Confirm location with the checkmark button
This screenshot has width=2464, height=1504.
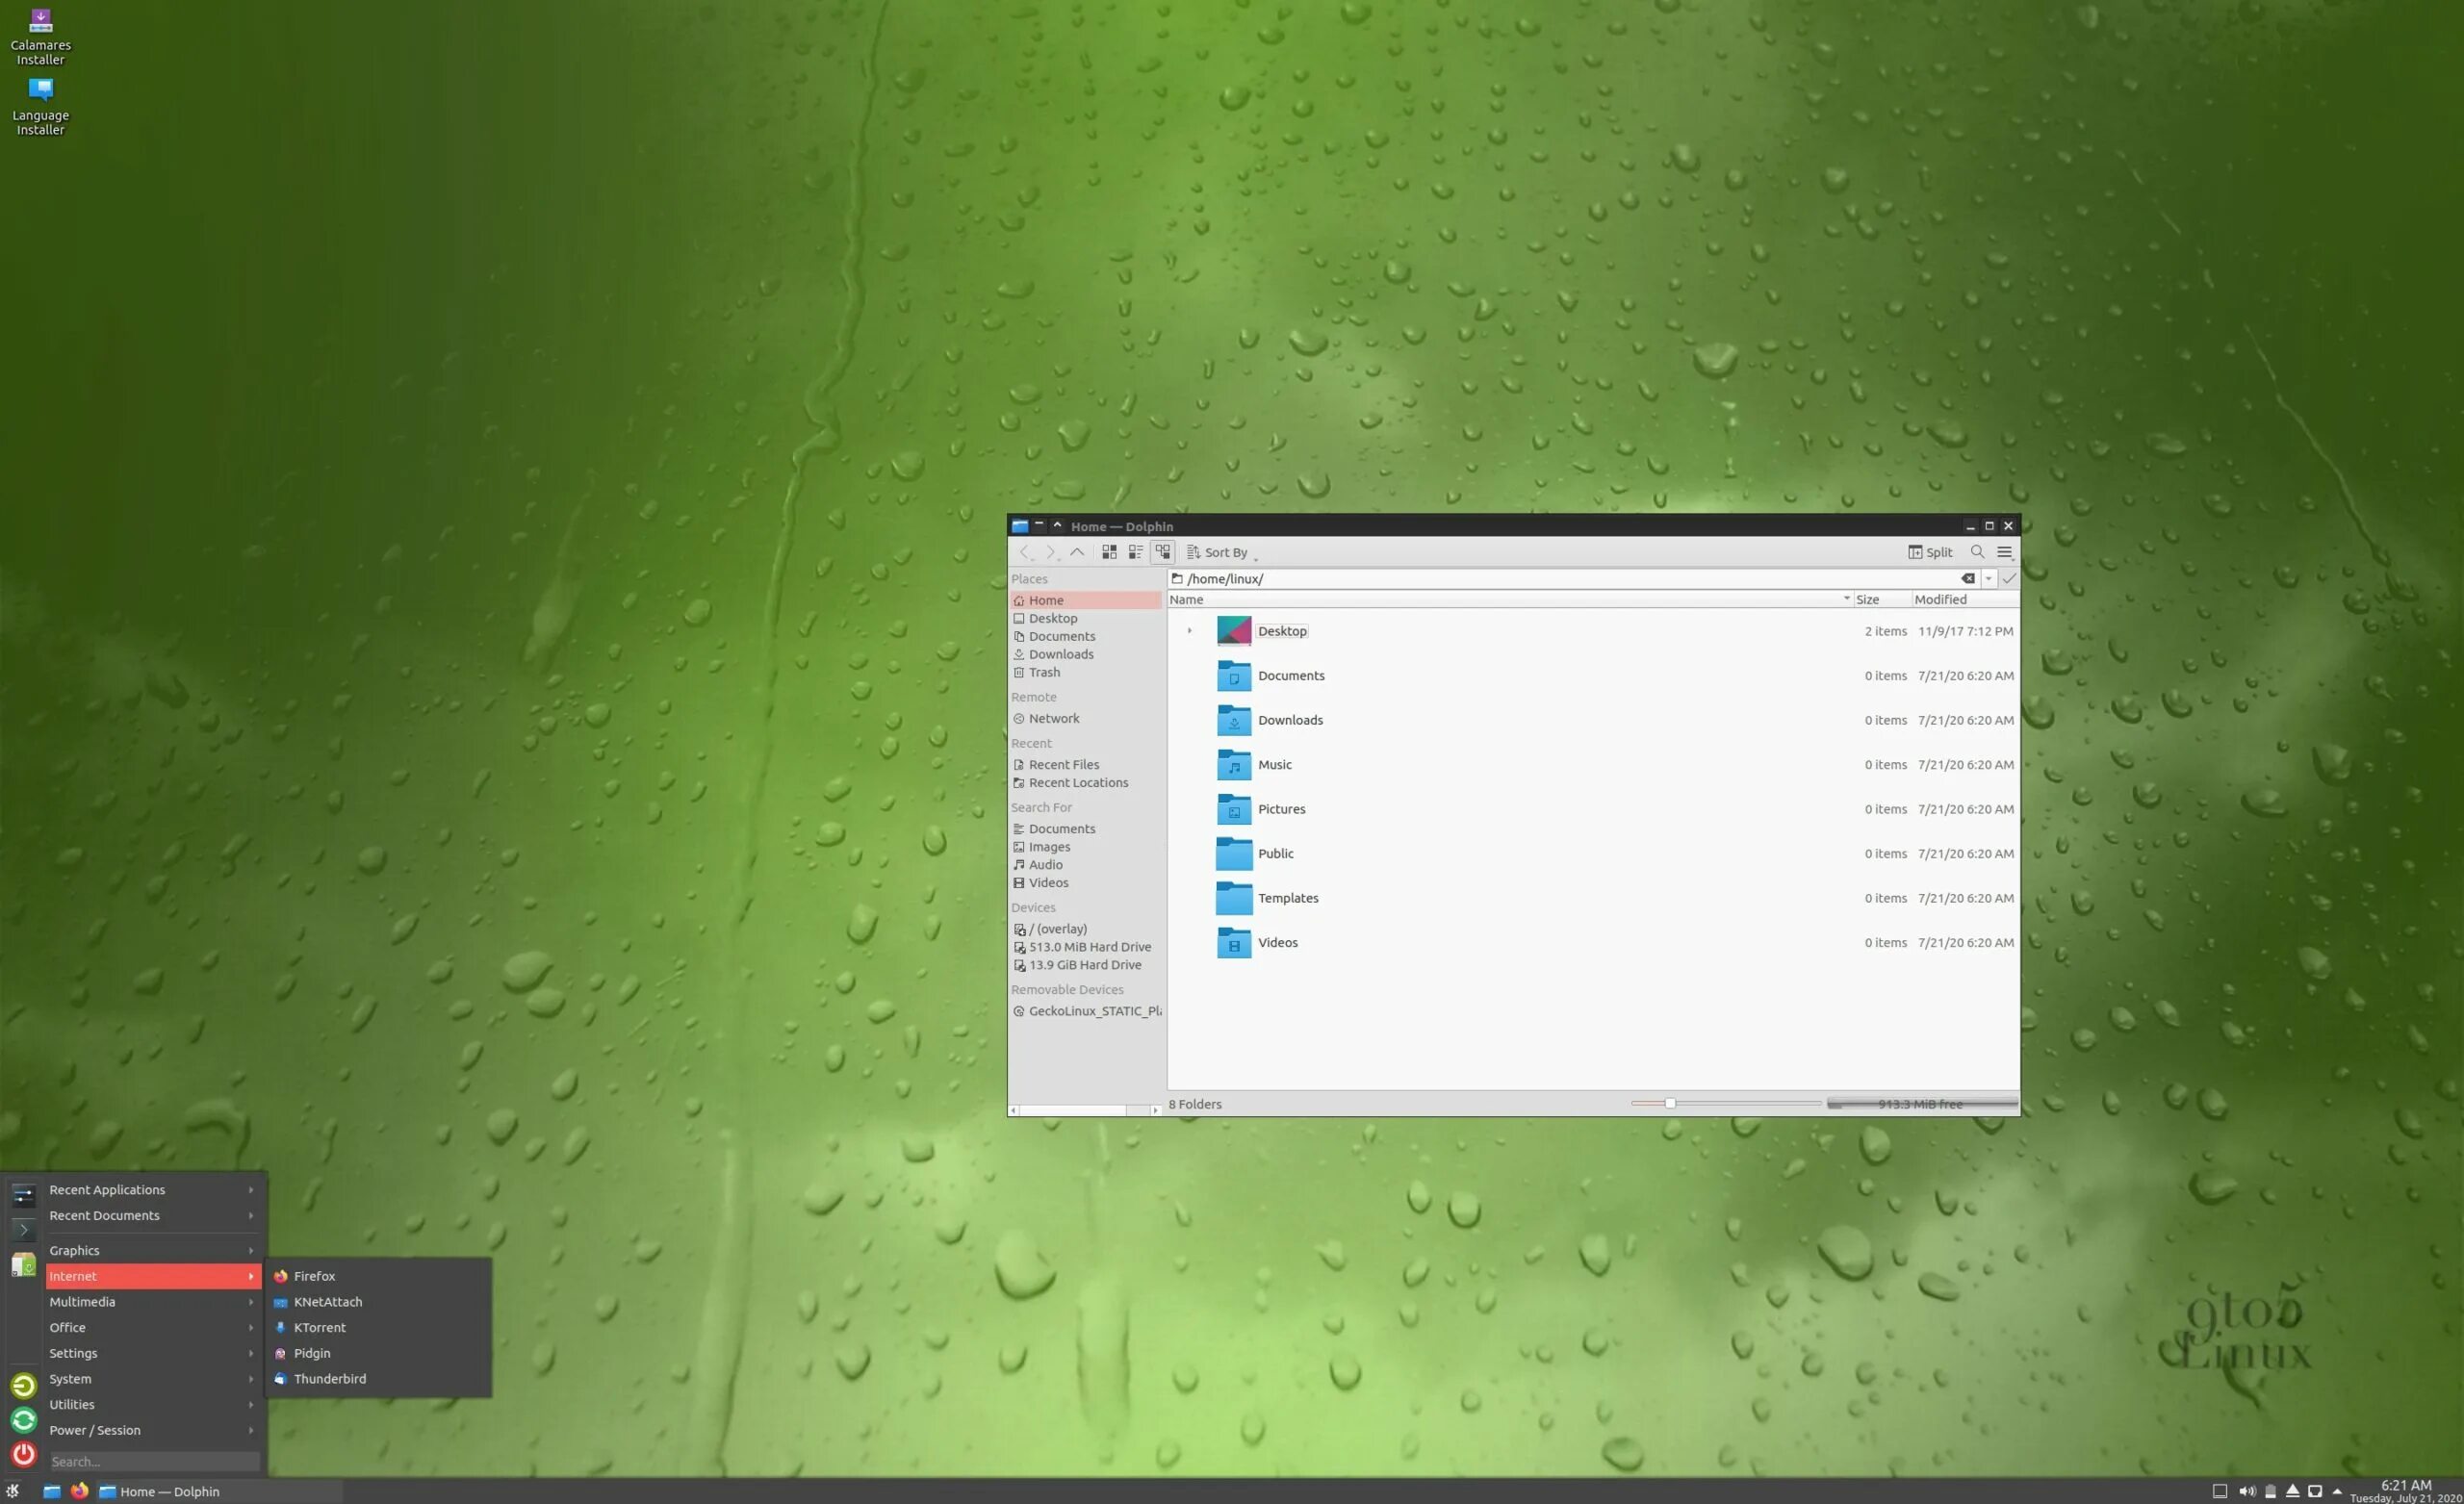(x=2008, y=579)
